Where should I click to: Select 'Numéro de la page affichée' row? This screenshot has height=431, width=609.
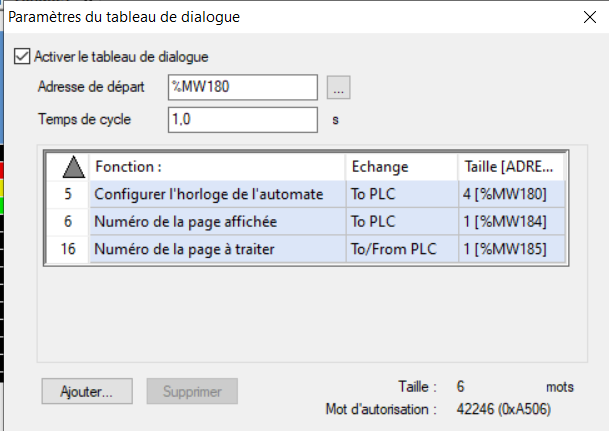(216, 221)
